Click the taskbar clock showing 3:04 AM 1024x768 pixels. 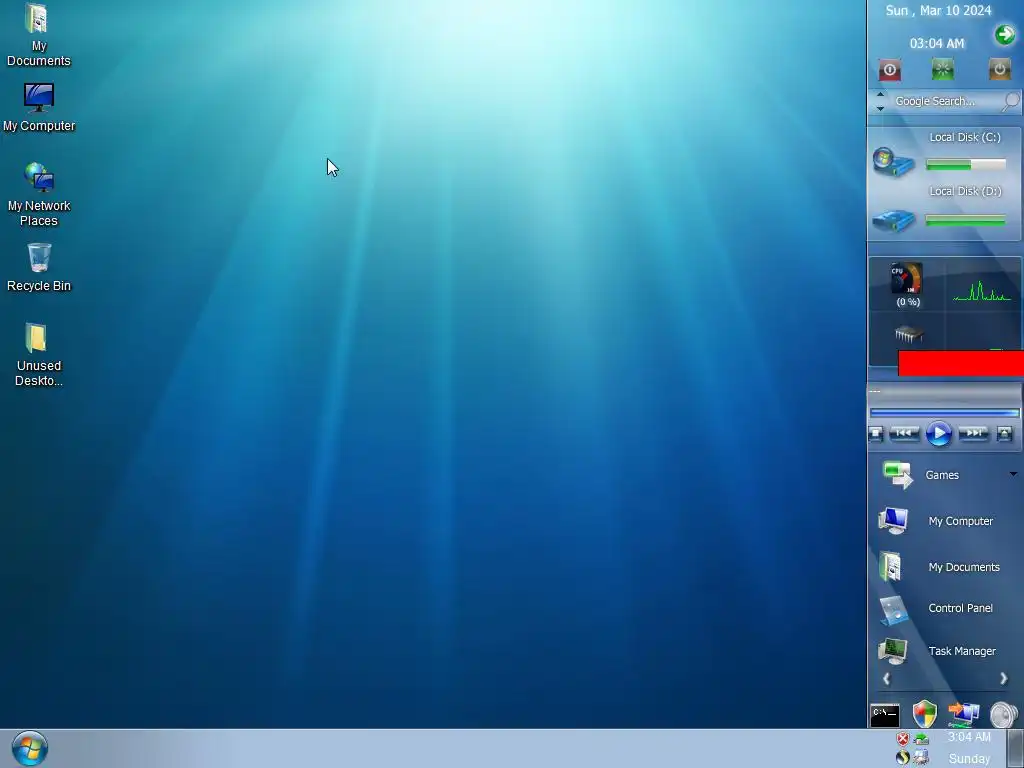(969, 737)
